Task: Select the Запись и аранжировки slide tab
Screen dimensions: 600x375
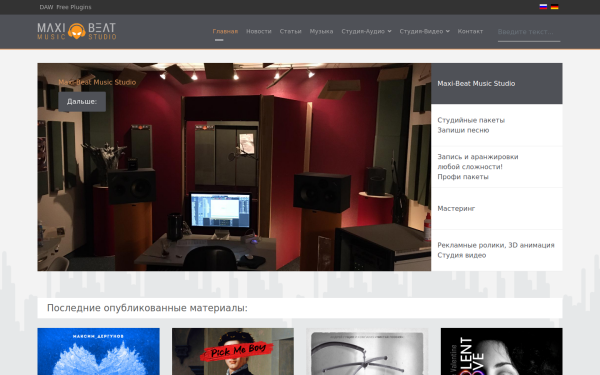Action: 497,167
